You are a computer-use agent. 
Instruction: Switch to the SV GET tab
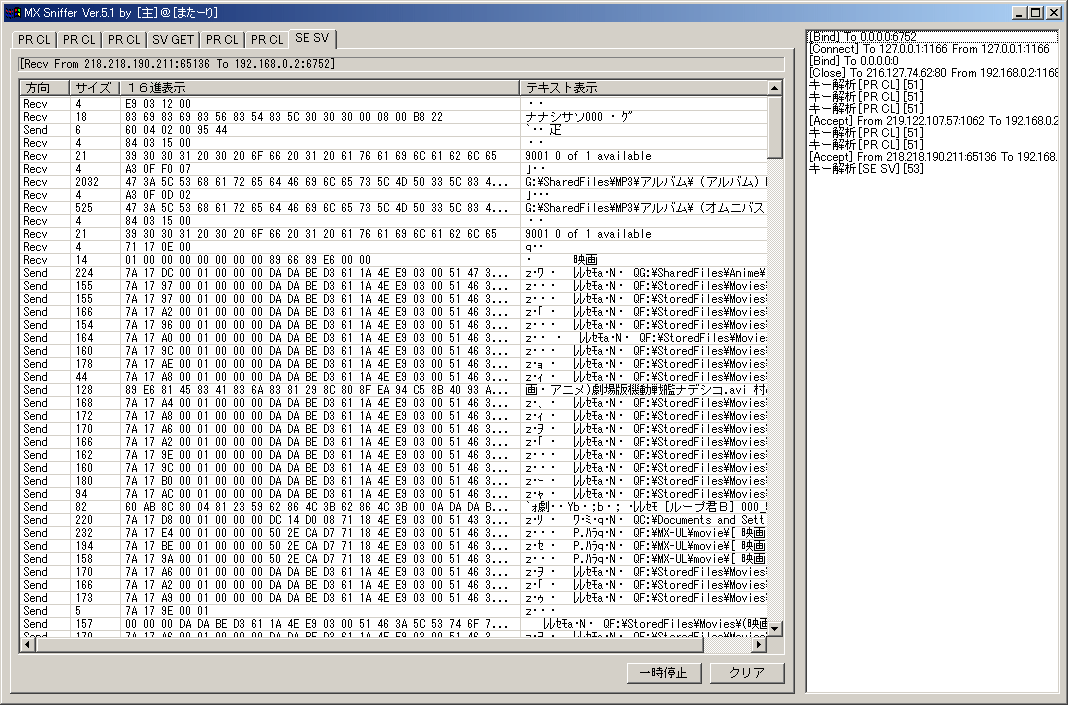[x=173, y=40]
